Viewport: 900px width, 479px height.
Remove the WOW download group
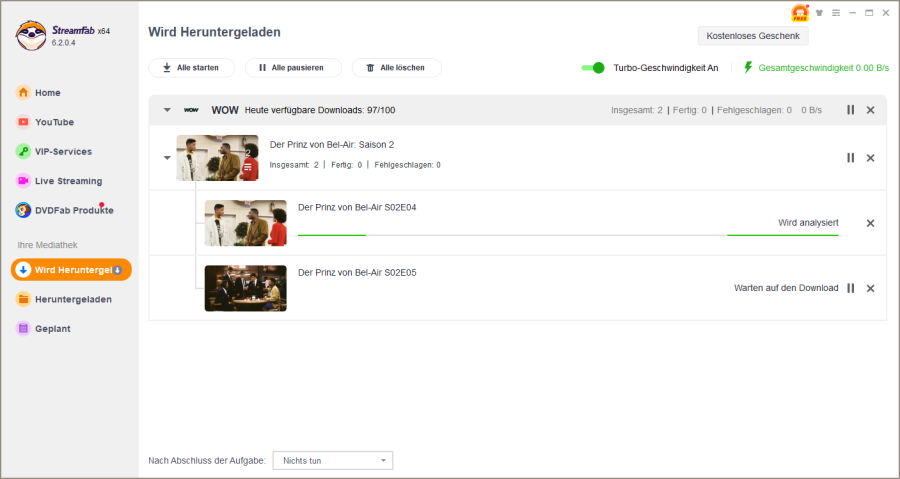870,110
